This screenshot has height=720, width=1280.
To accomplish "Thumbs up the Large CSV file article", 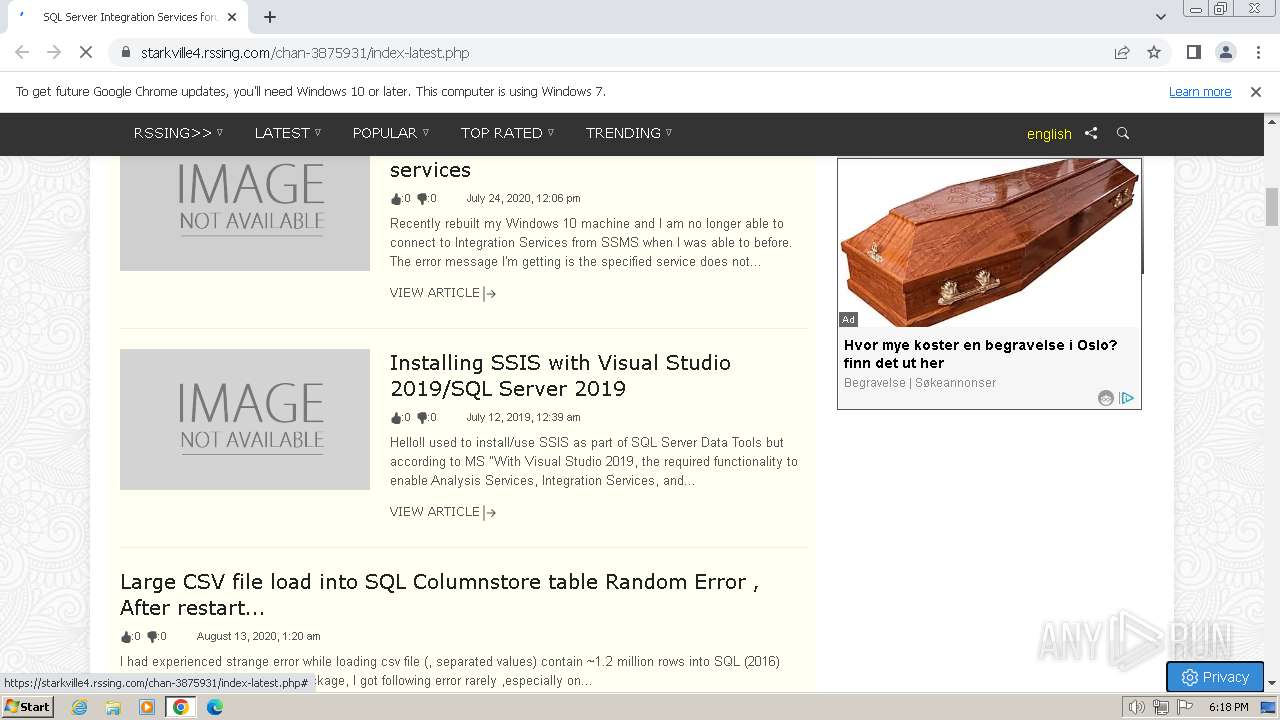I will [x=126, y=637].
